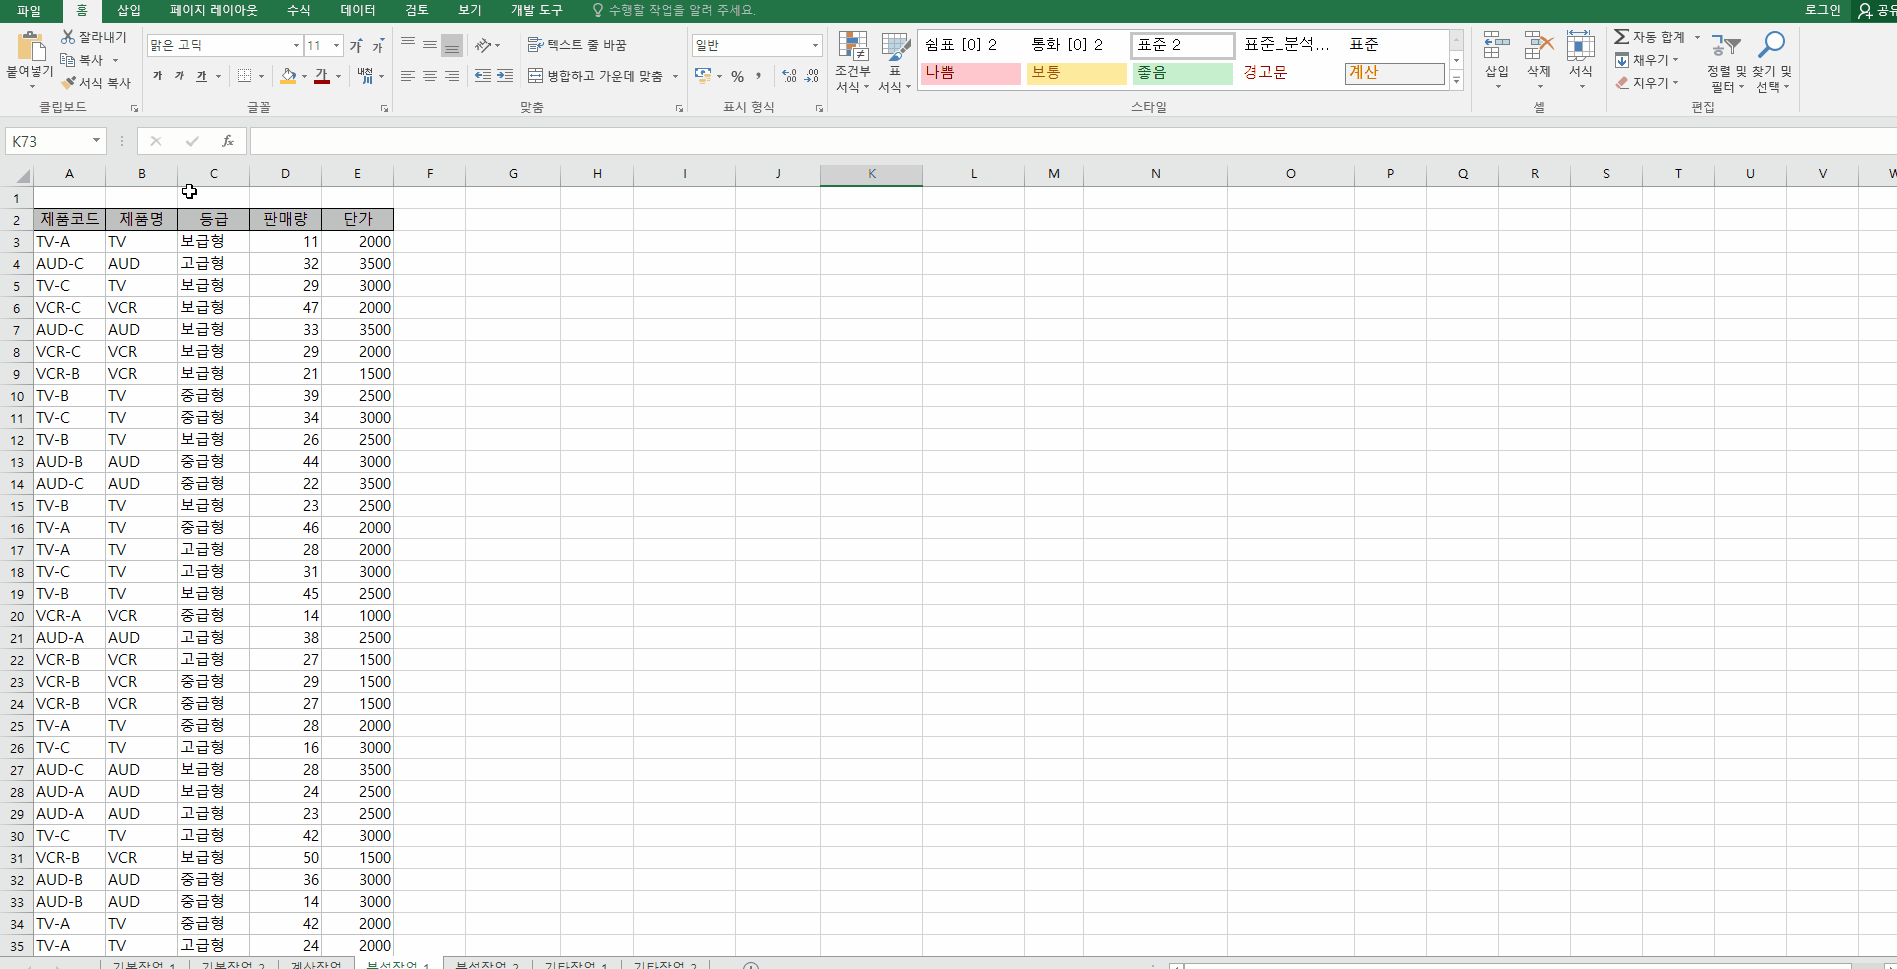Toggle align text right
Image resolution: width=1897 pixels, height=969 pixels.
[452, 76]
